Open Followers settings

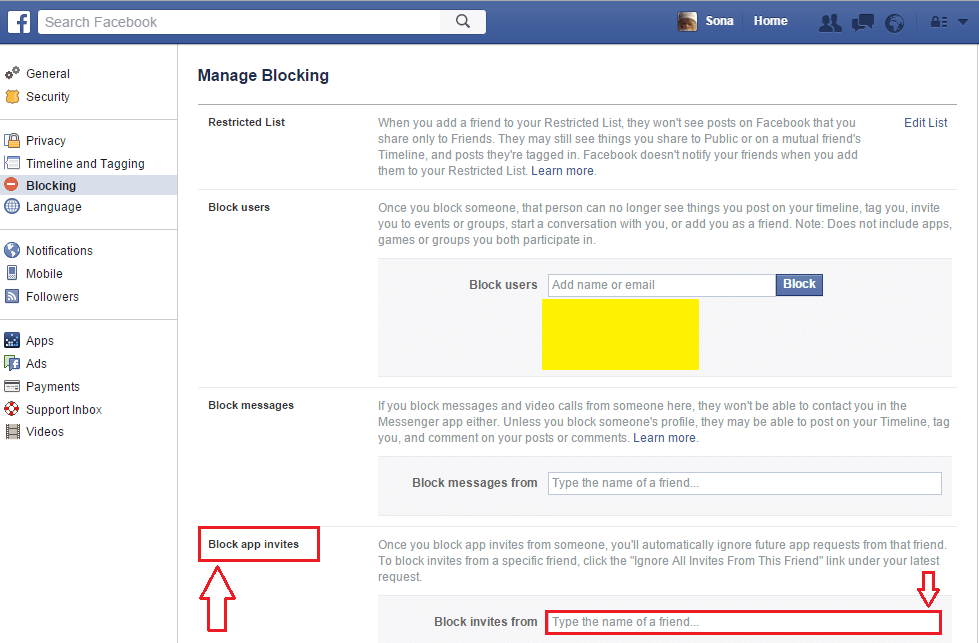pos(52,297)
